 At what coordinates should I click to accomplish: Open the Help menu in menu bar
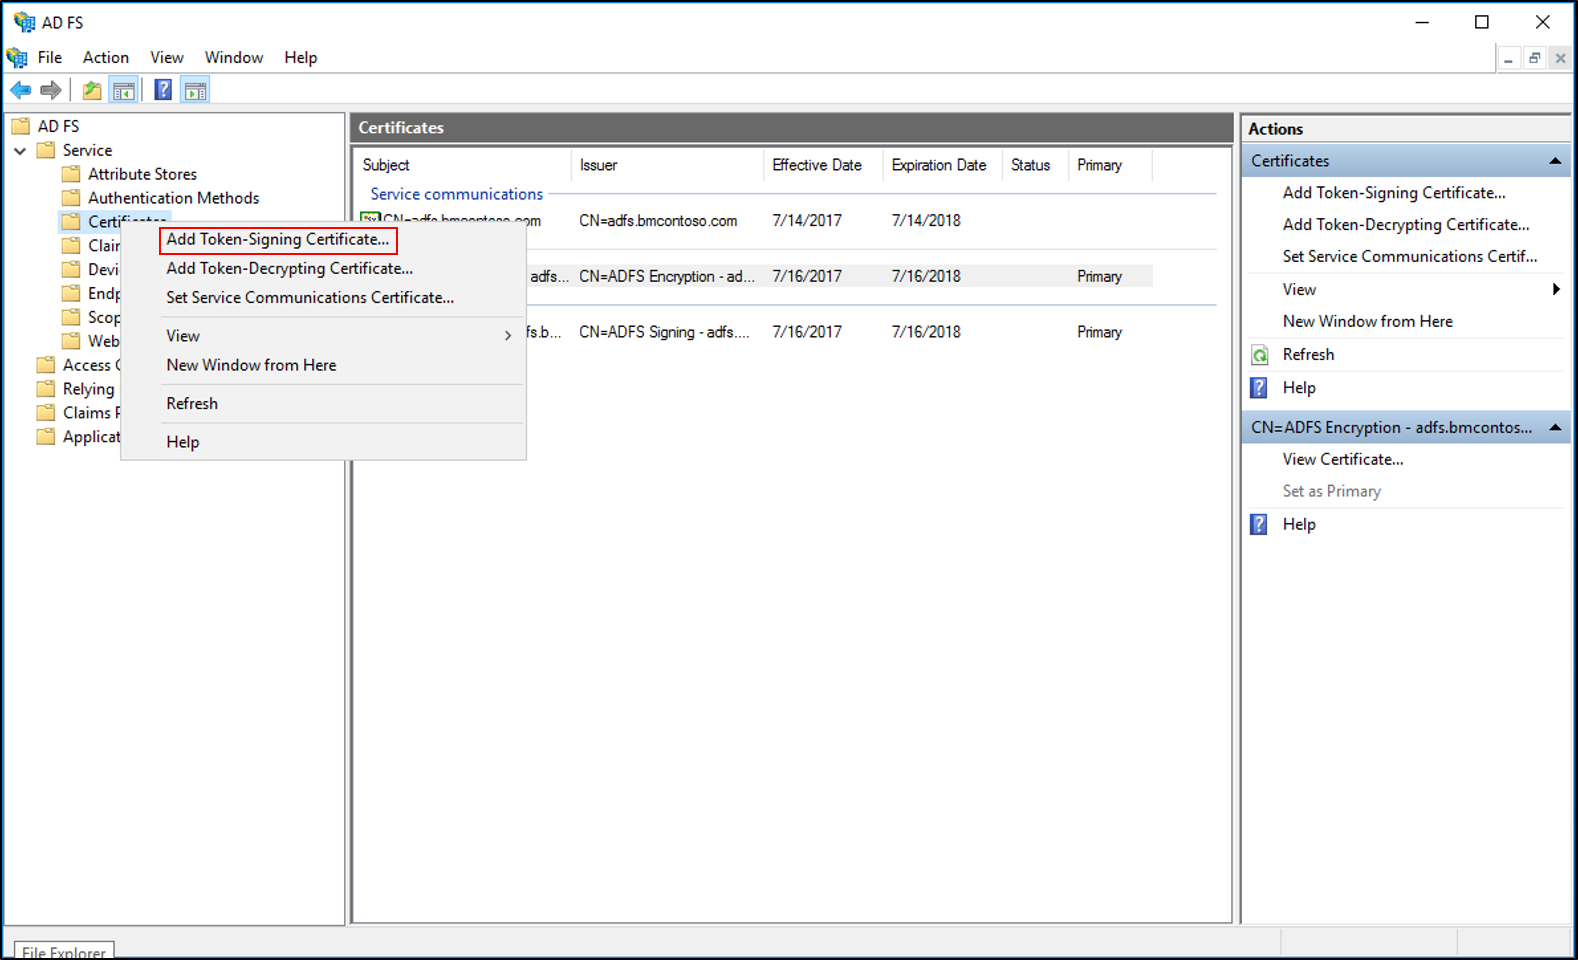click(300, 58)
